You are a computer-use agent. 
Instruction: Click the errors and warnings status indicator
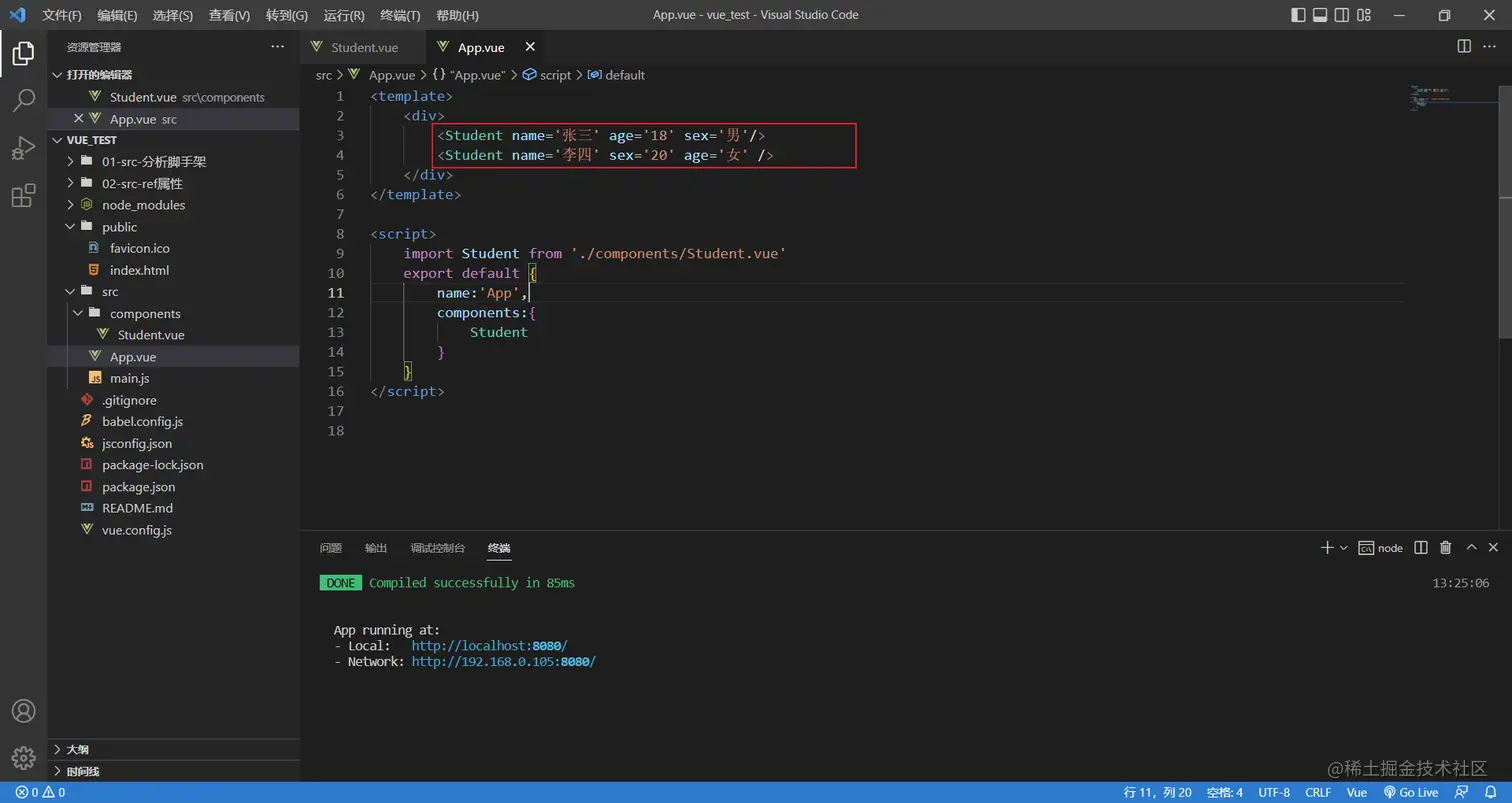(x=40, y=792)
